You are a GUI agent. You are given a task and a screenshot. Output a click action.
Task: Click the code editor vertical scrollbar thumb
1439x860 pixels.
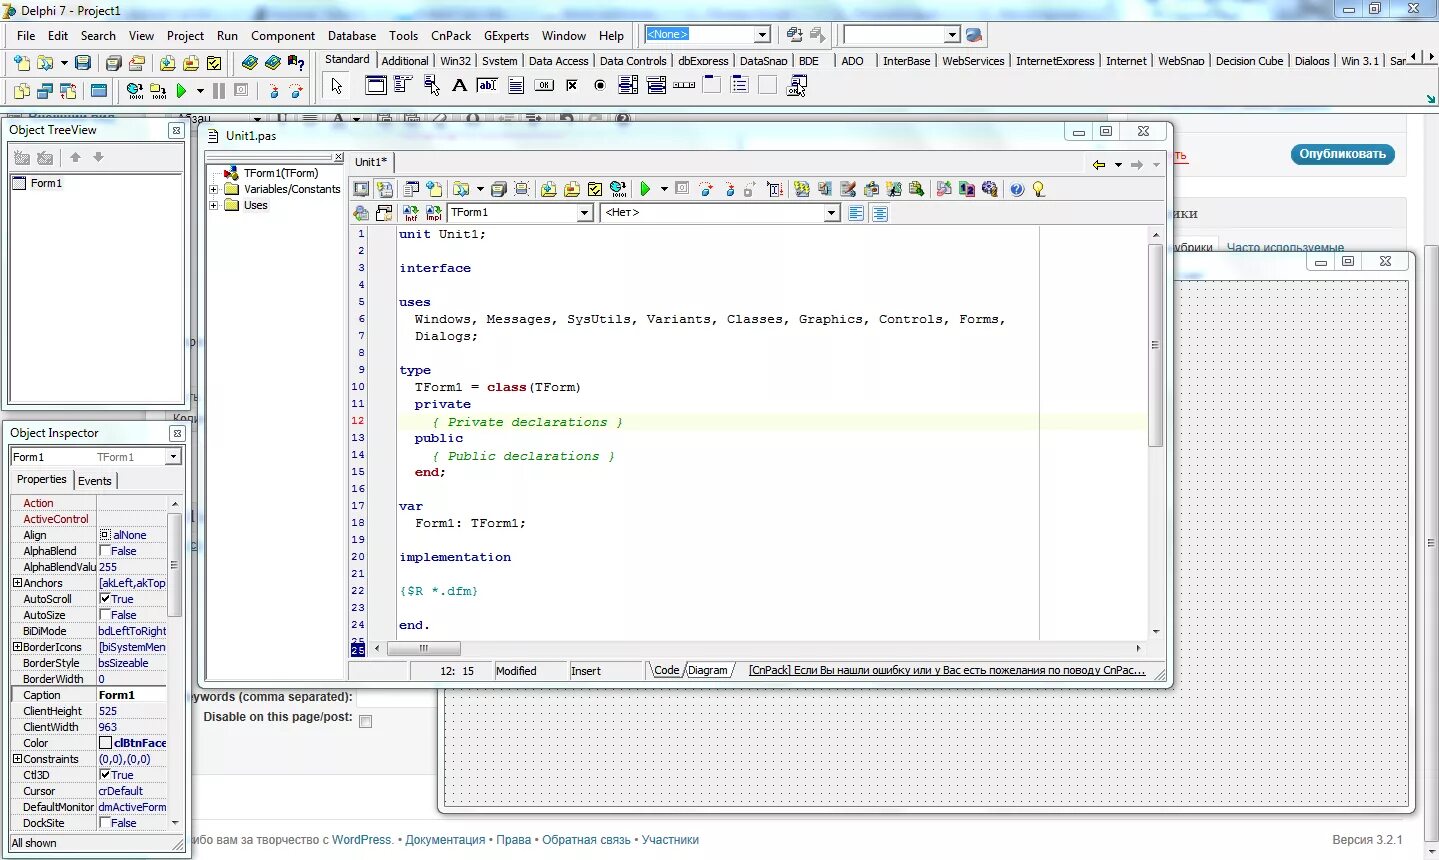(1155, 344)
